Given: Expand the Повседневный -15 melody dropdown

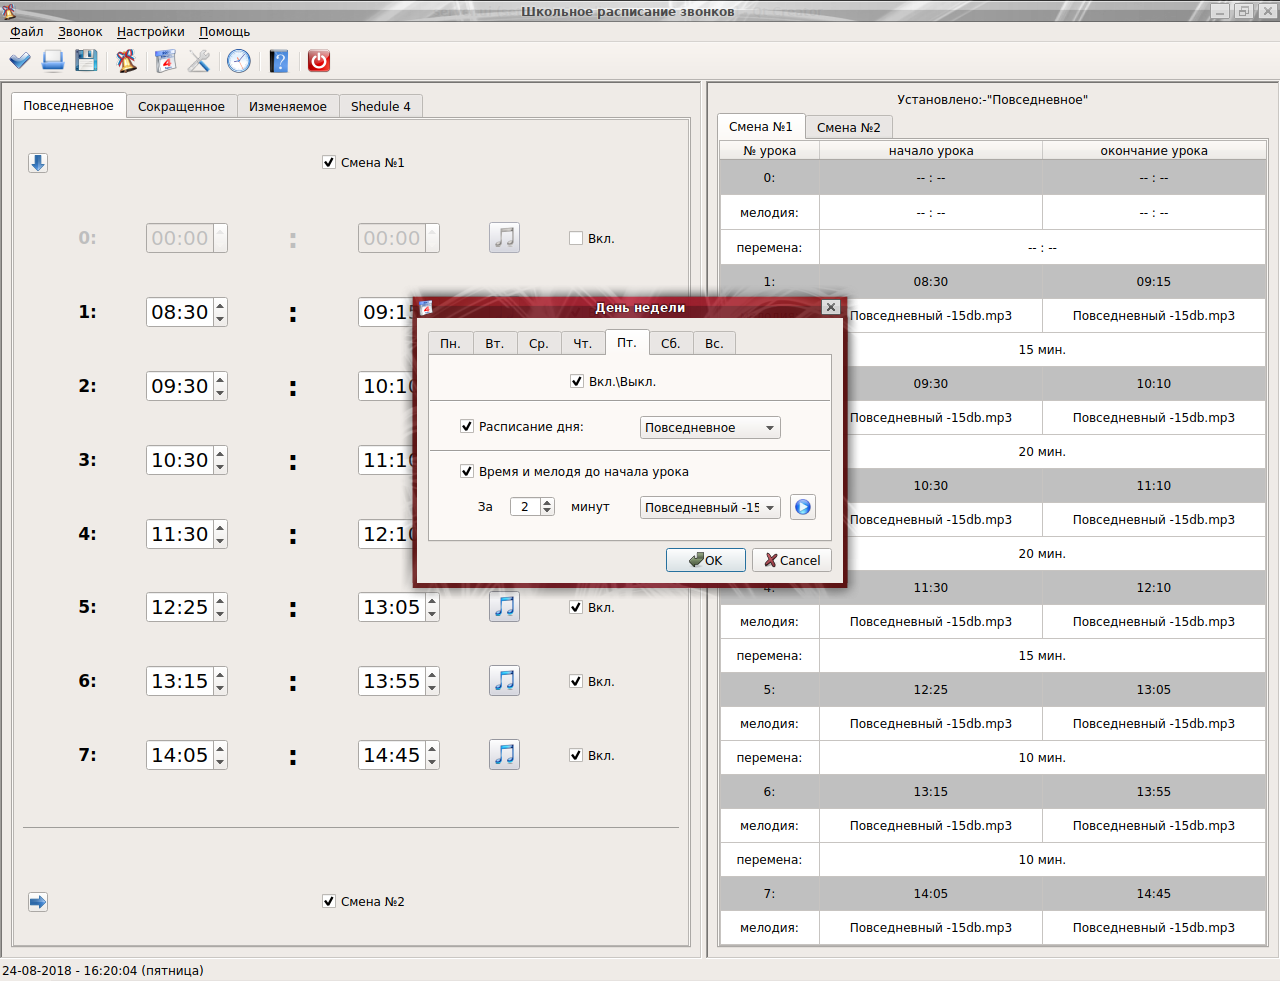Looking at the screenshot, I should click(x=710, y=507).
